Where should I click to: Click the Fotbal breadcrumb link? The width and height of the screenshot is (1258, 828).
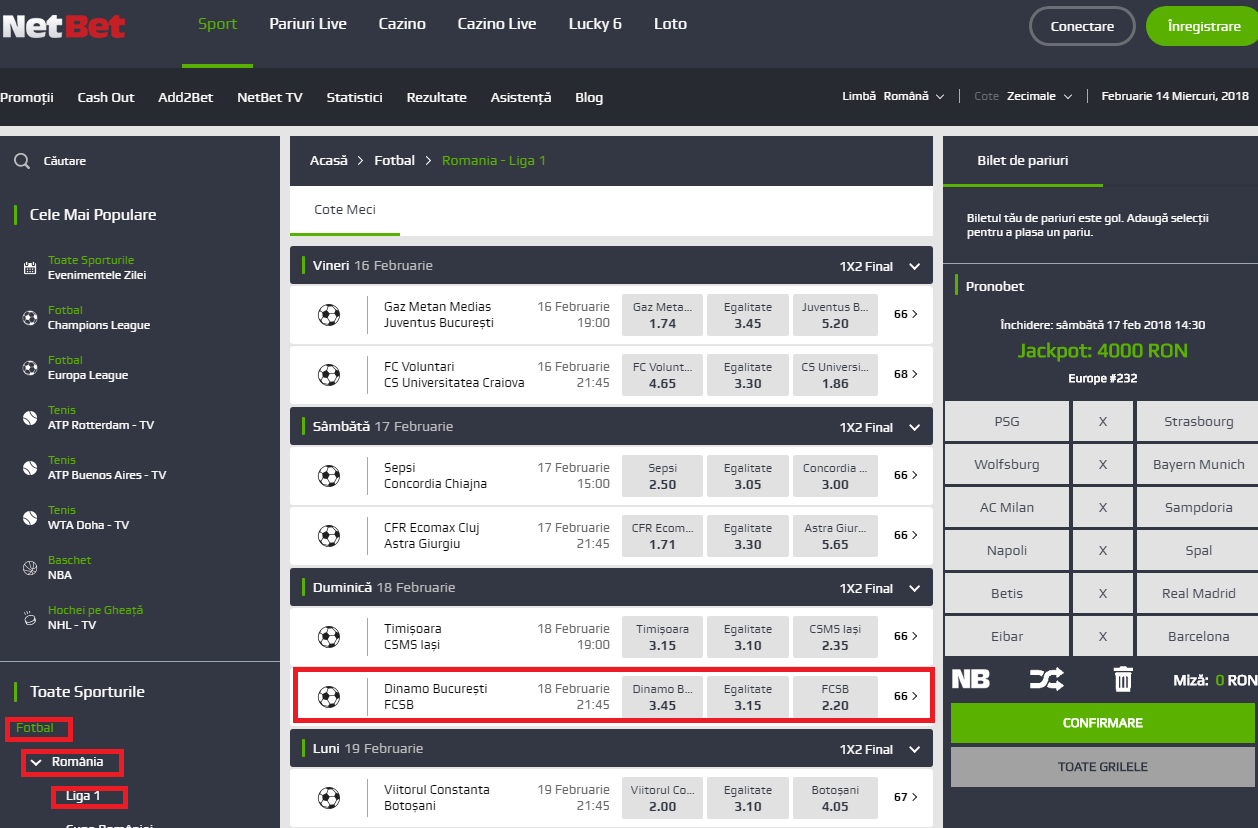[395, 161]
